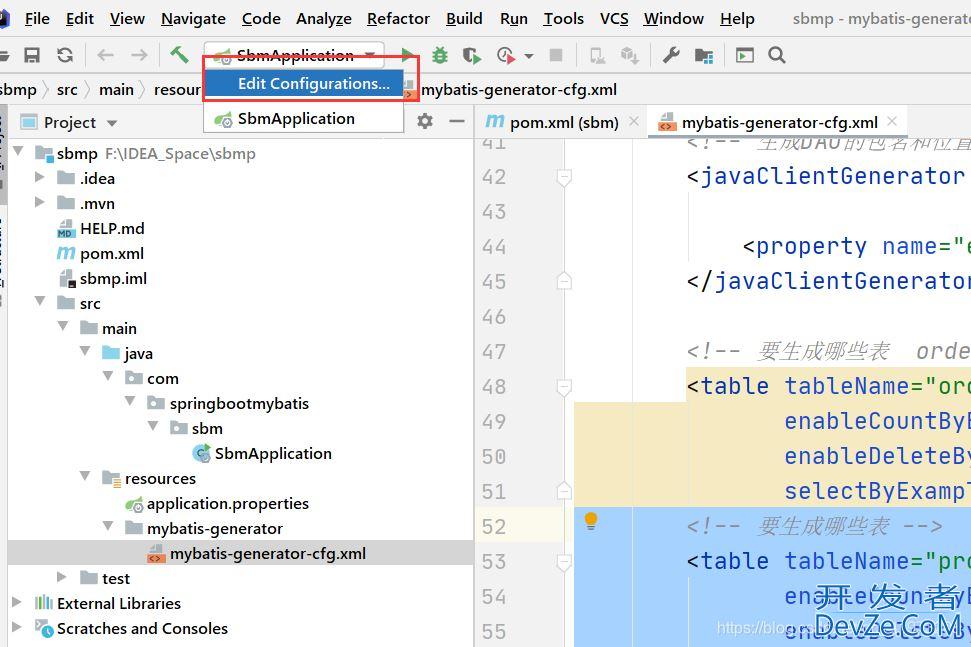Open Settings with the wrench icon
Screen dimensions: 971x647
(671, 55)
